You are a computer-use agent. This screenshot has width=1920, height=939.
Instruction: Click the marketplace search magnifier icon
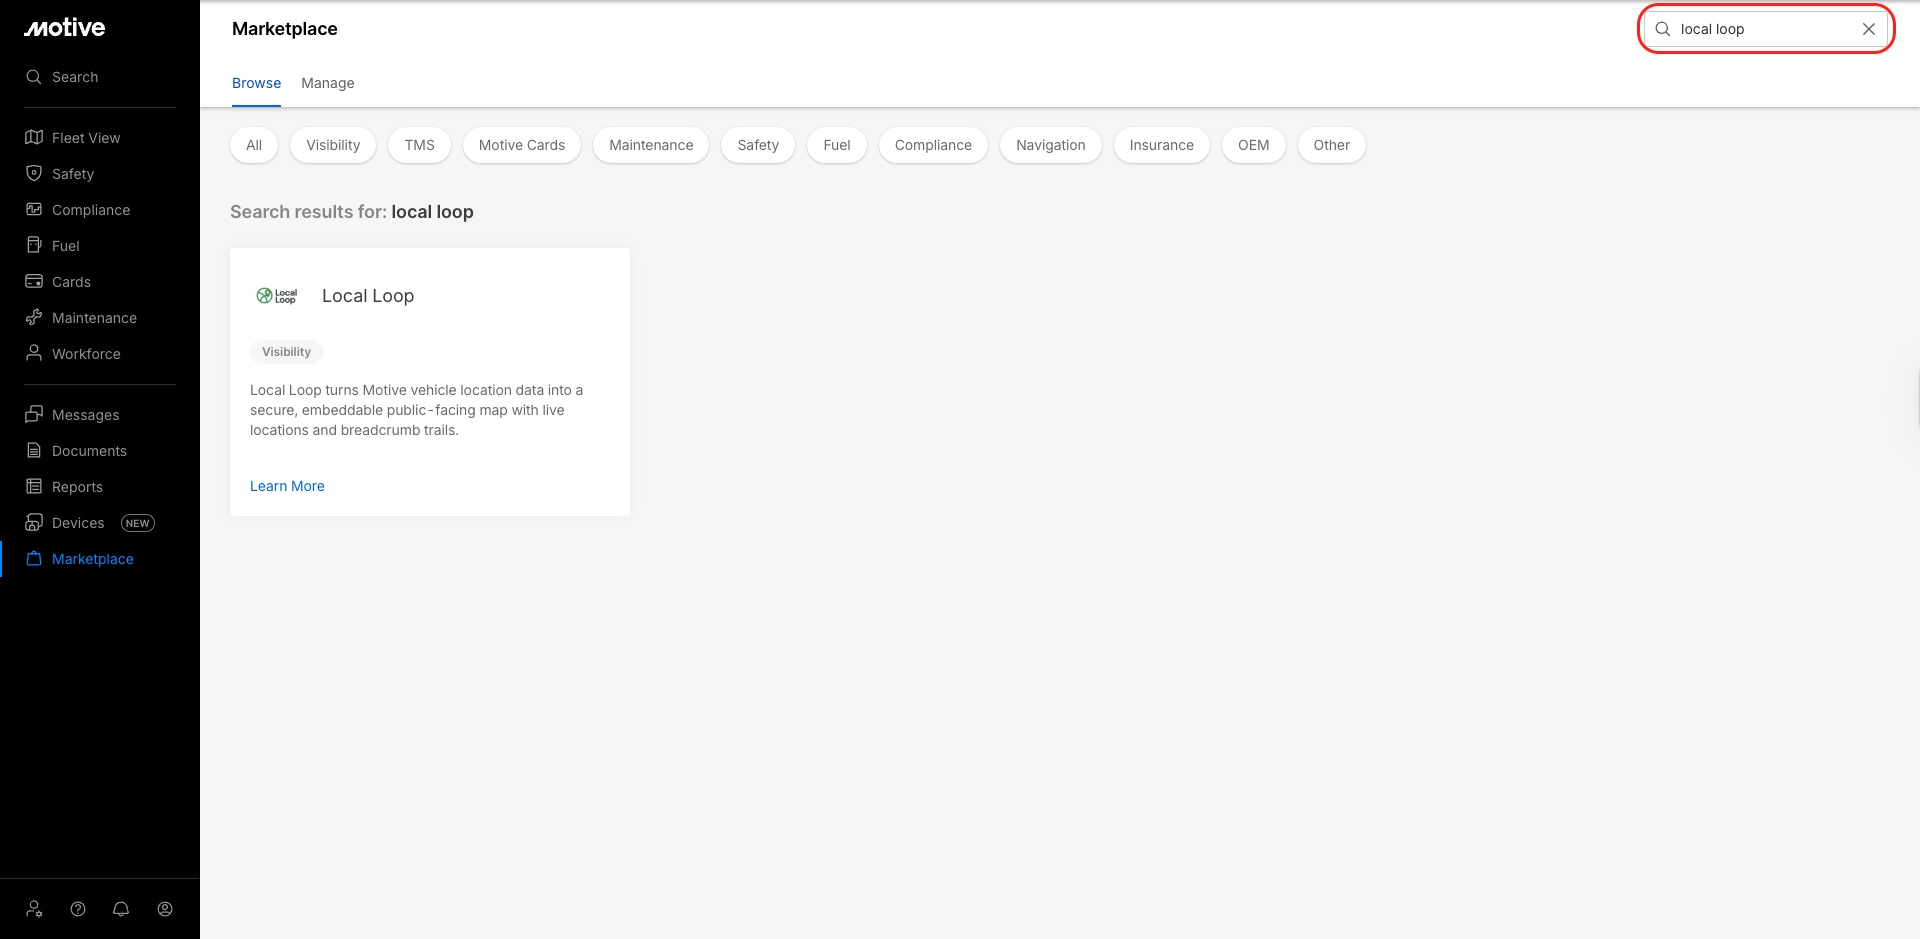coord(1663,29)
